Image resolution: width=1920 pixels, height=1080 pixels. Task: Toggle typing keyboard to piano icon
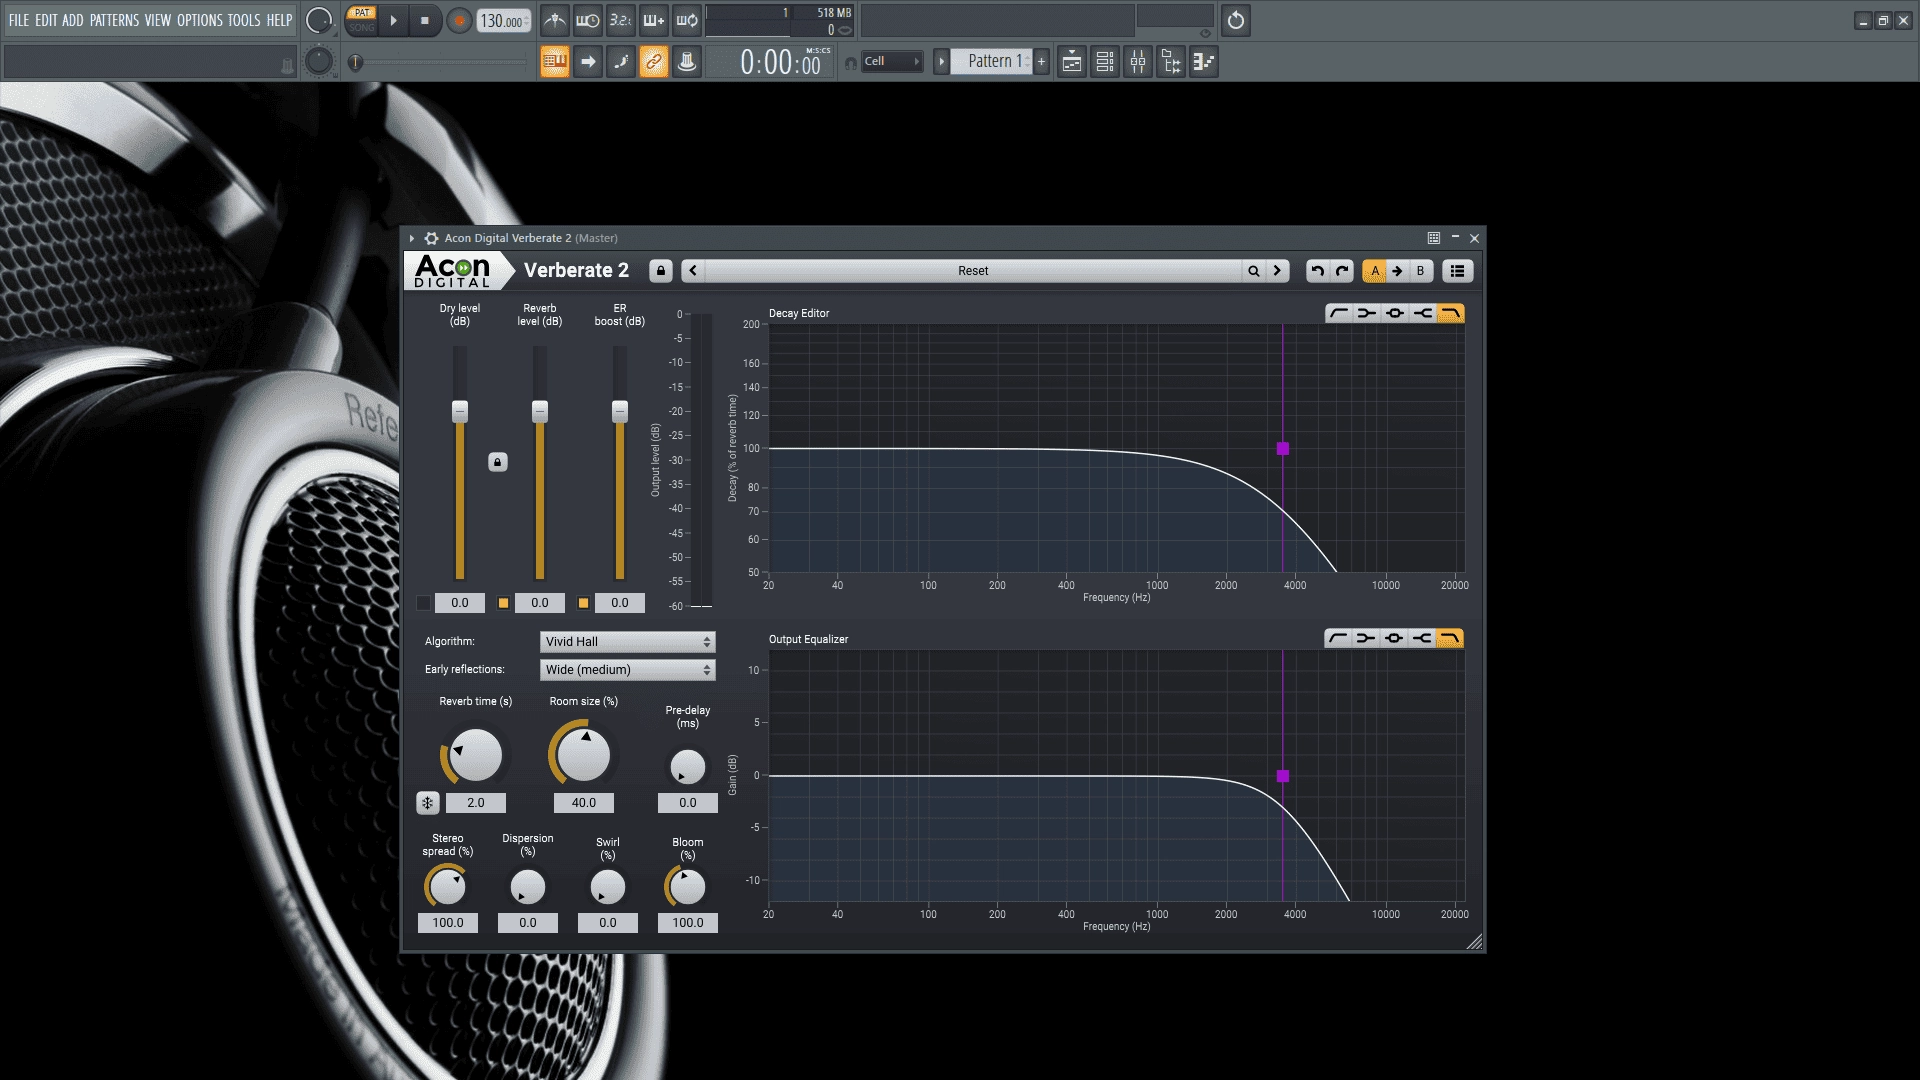(x=555, y=62)
